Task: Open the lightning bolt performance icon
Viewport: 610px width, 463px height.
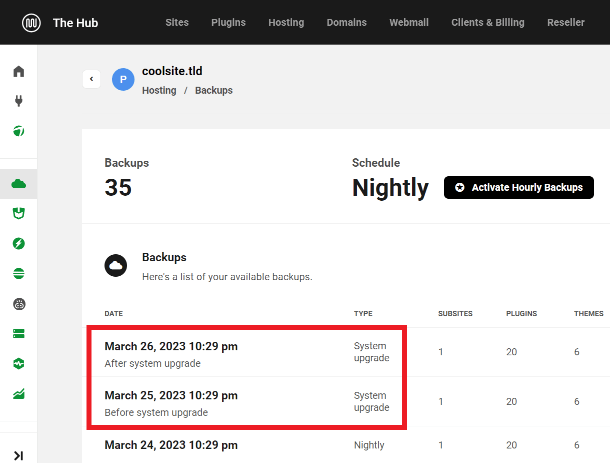Action: (x=18, y=243)
